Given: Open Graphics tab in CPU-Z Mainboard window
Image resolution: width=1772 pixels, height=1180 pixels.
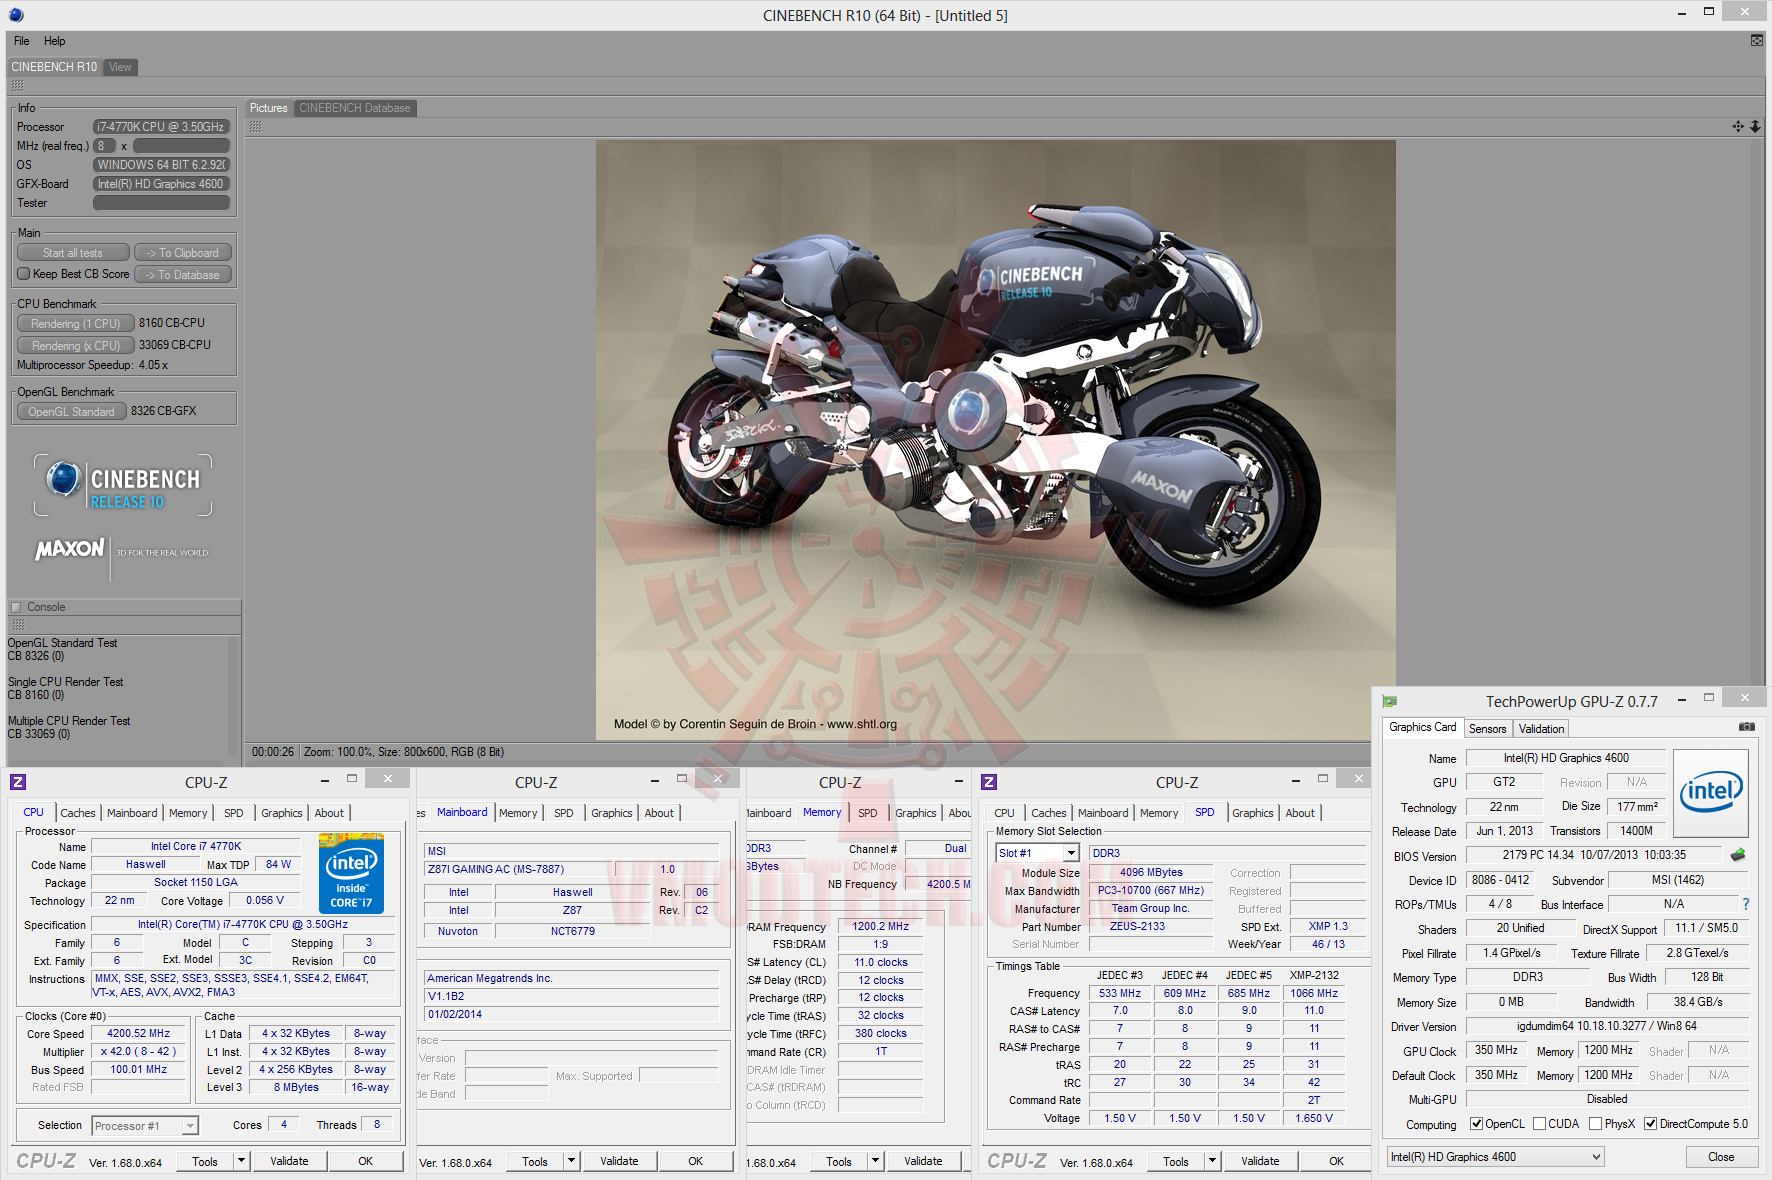Looking at the screenshot, I should click(x=612, y=813).
